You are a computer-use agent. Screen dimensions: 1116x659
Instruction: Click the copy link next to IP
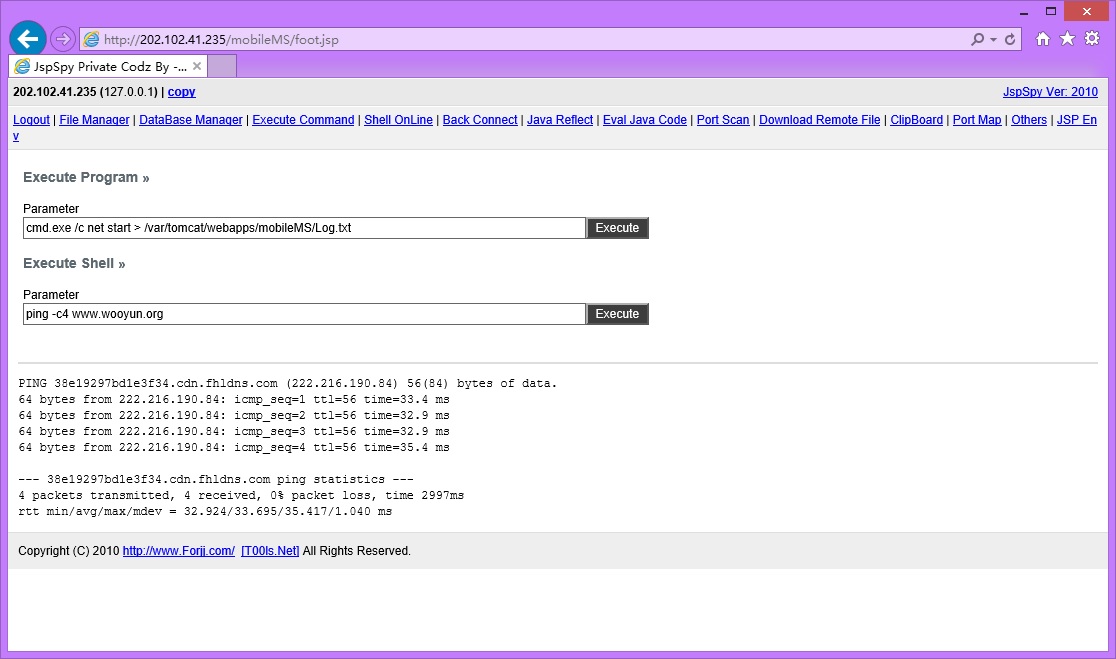(181, 92)
